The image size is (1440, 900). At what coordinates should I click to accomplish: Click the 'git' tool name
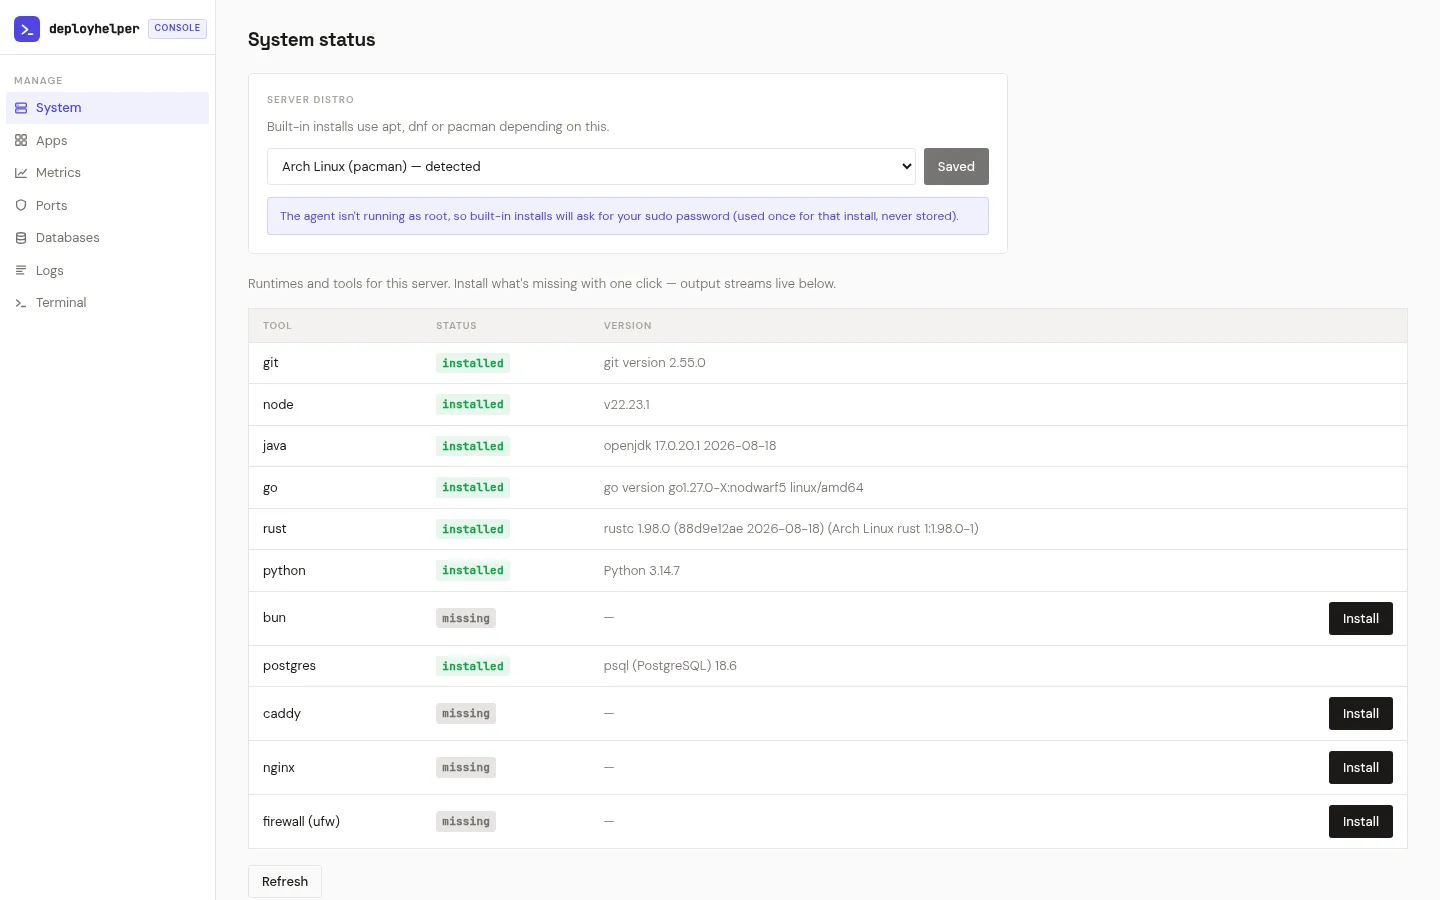pos(271,363)
